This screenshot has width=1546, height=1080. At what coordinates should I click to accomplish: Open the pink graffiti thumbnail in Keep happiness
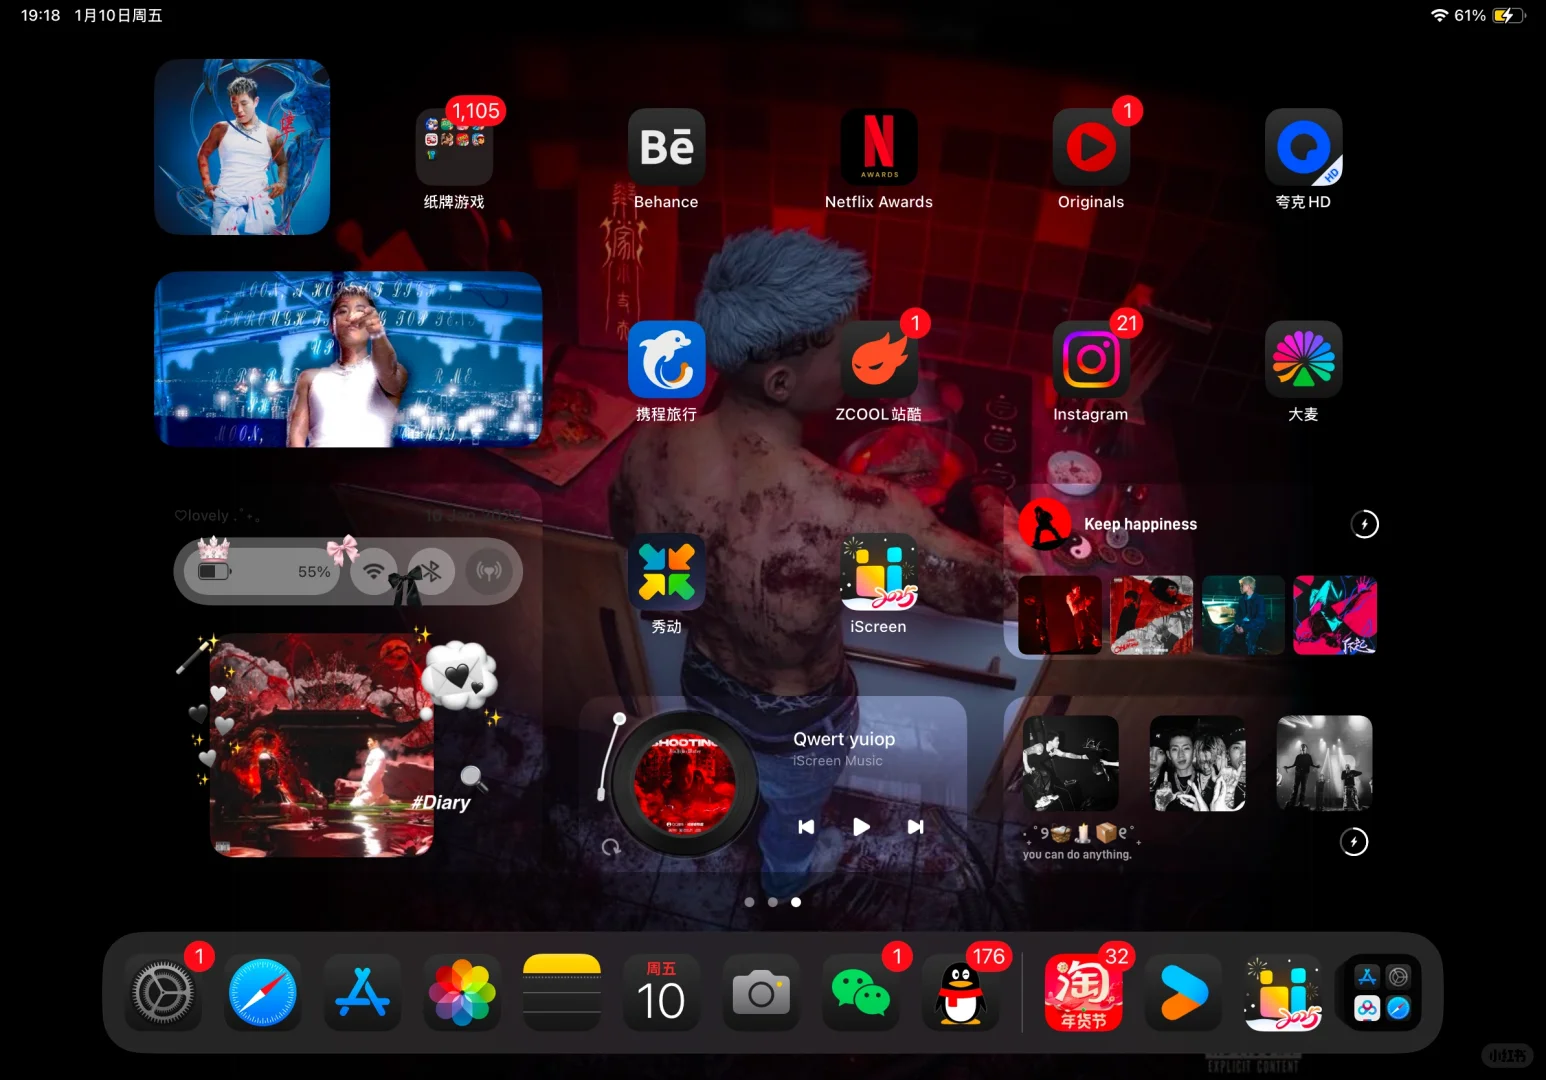[1335, 615]
